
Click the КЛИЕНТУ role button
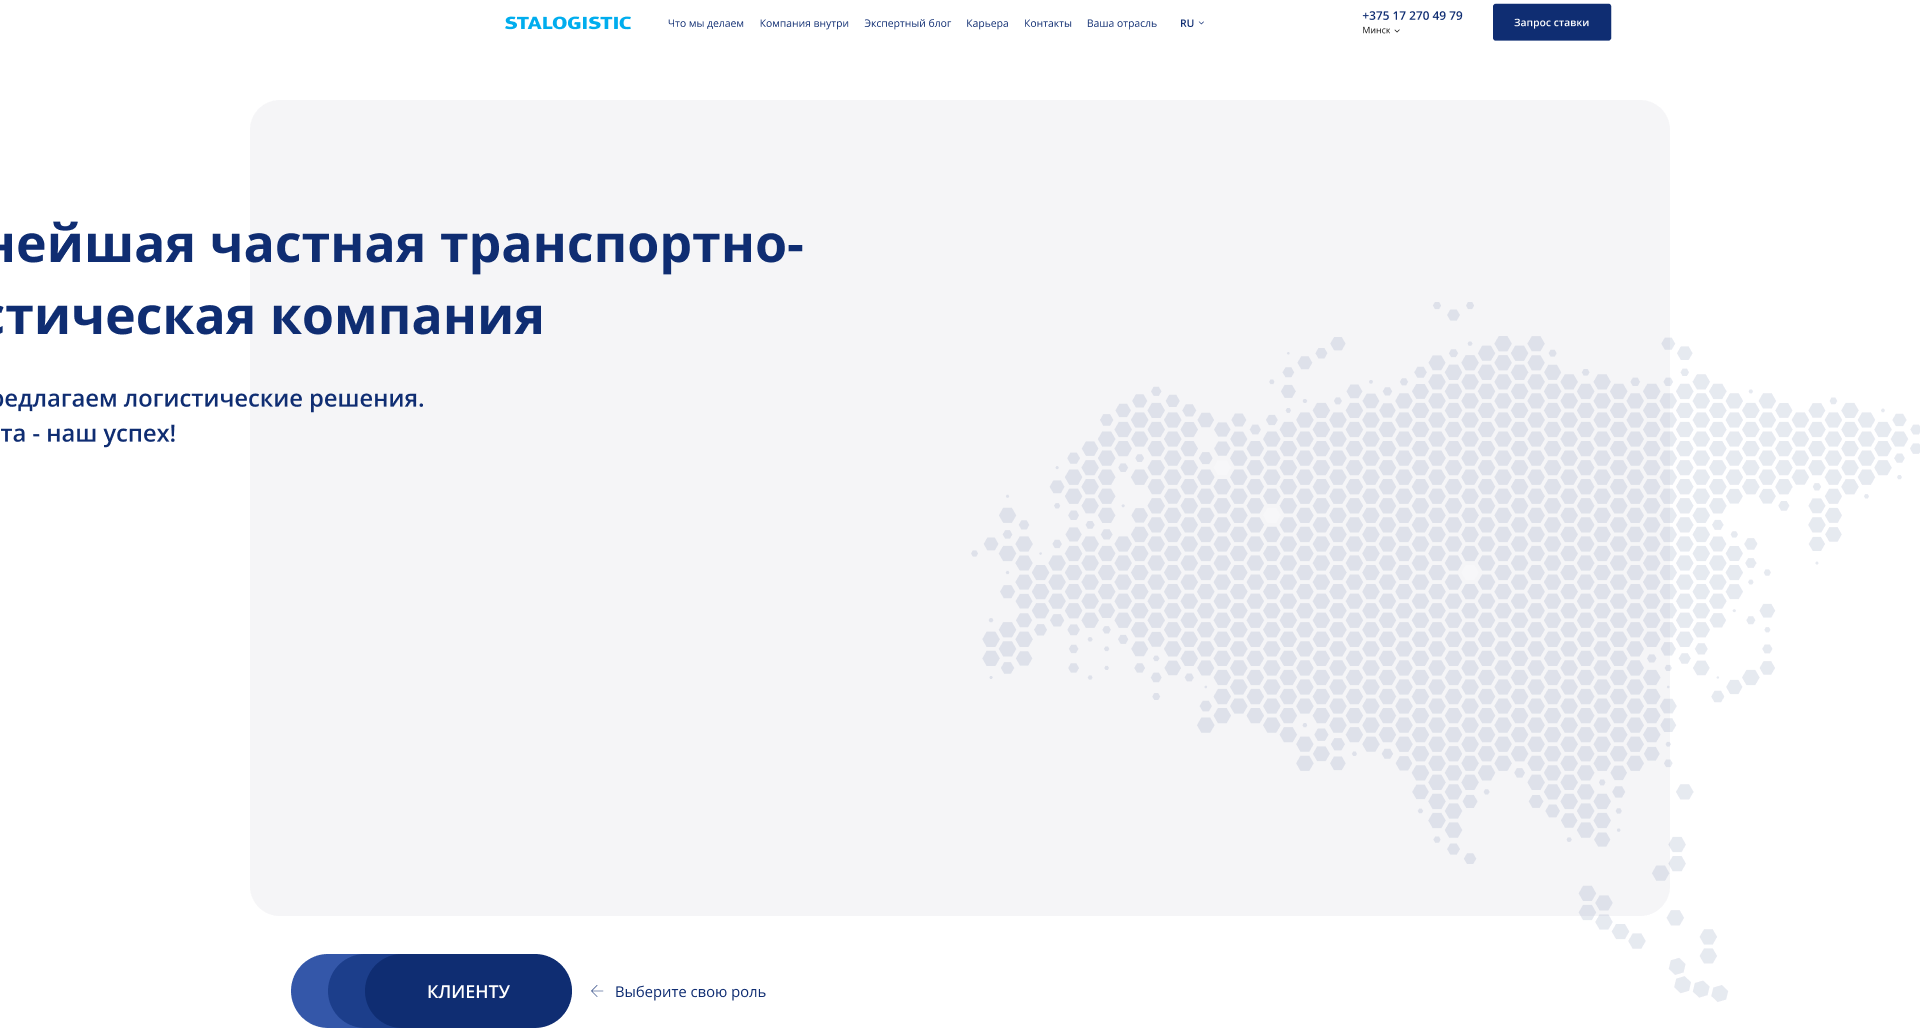468,991
